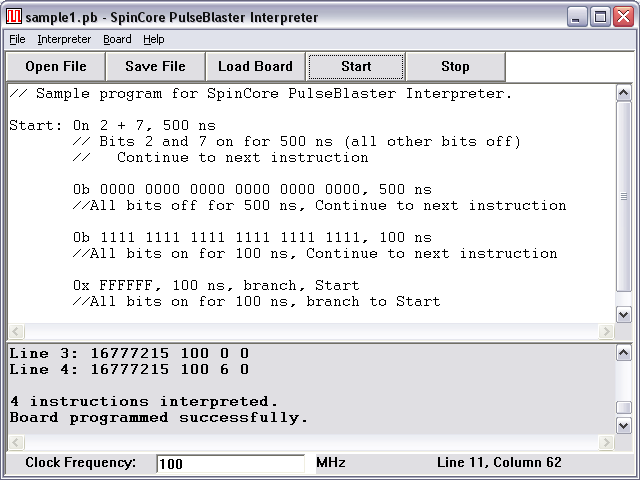Click the line 'Start: On 2 + 7, 500 ns'
The width and height of the screenshot is (640, 480).
[x=113, y=125]
